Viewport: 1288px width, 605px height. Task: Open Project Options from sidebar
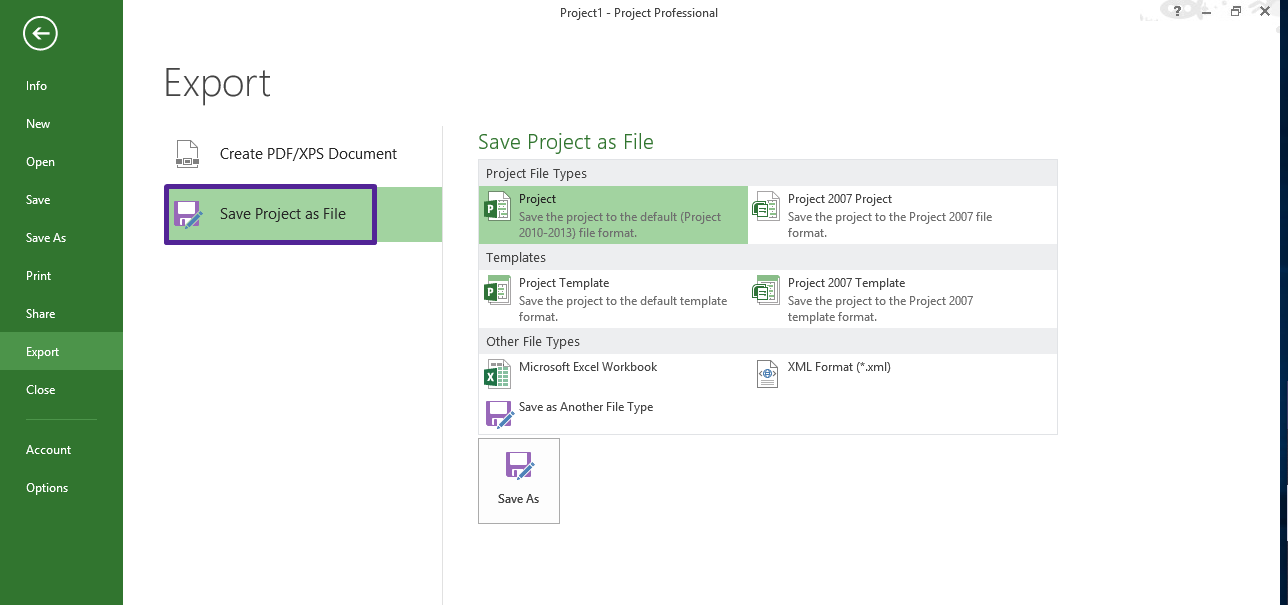tap(47, 488)
